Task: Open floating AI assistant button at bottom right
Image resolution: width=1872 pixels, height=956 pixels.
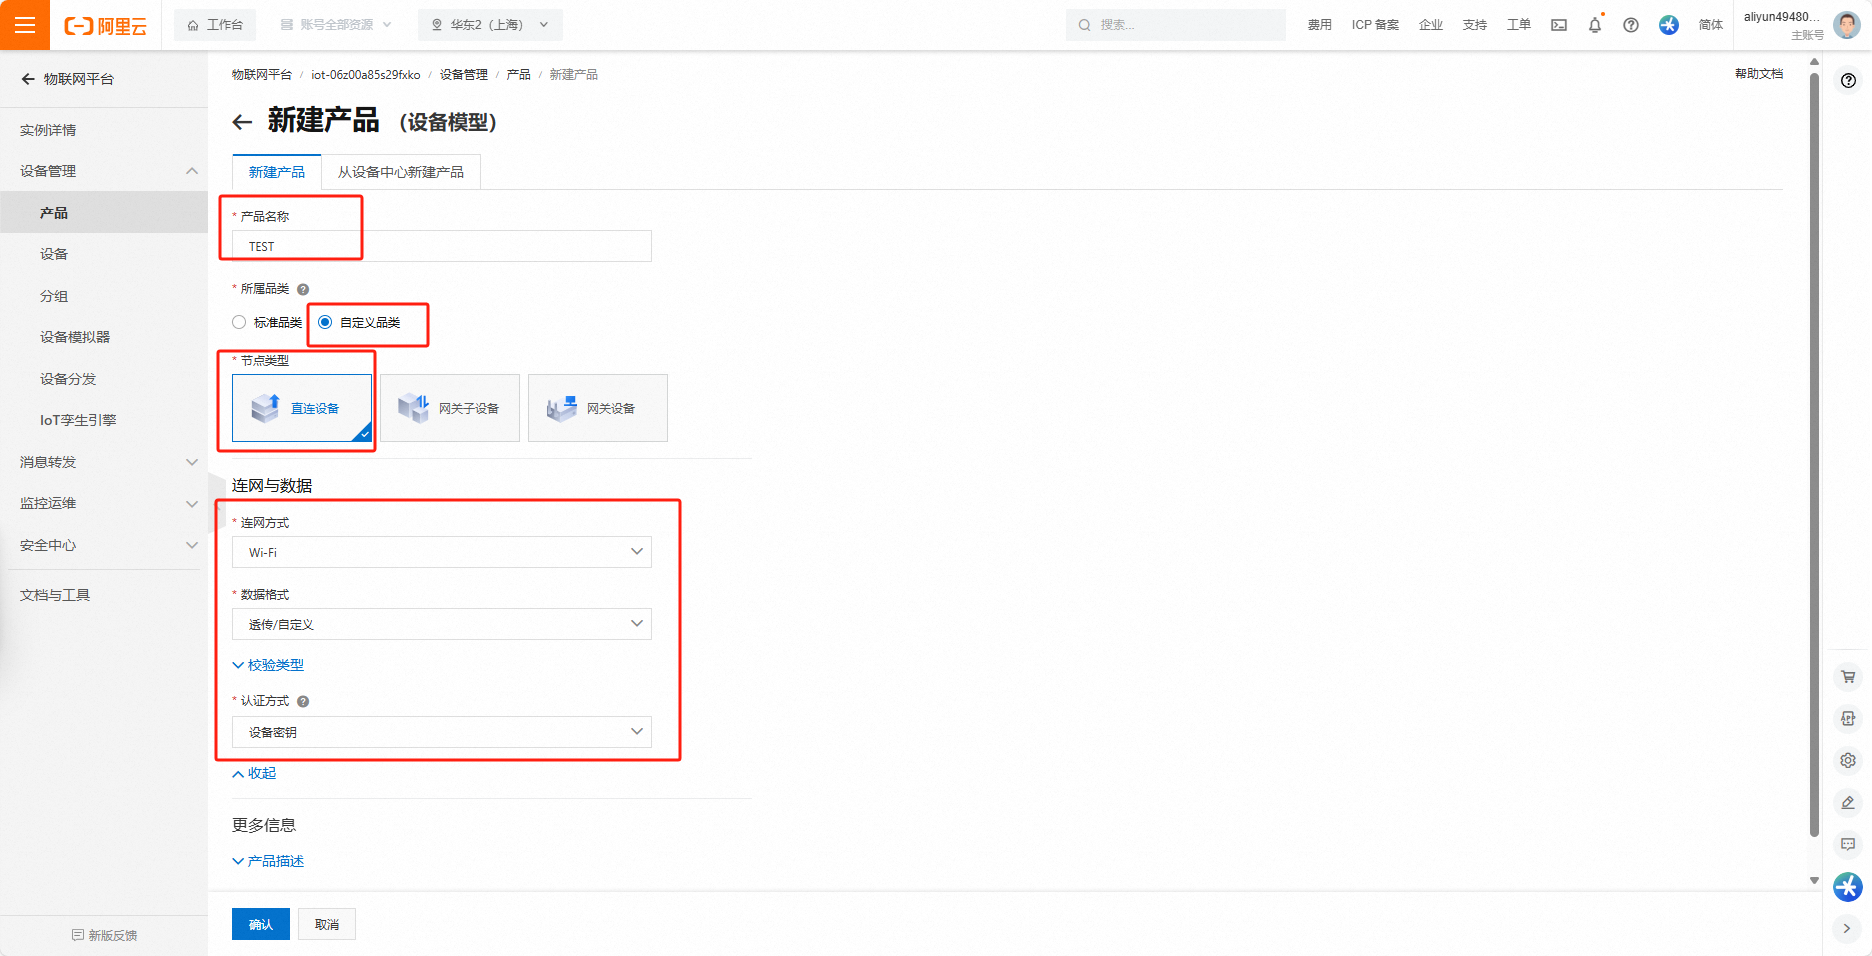Action: pos(1848,887)
